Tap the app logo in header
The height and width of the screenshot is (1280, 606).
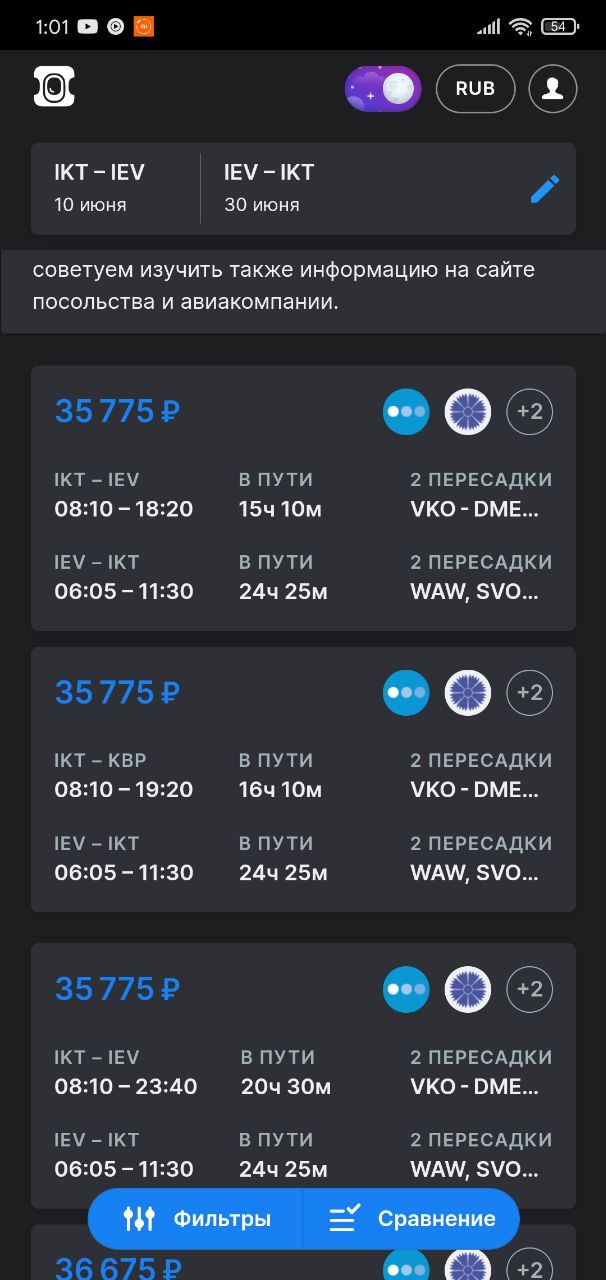pos(54,88)
